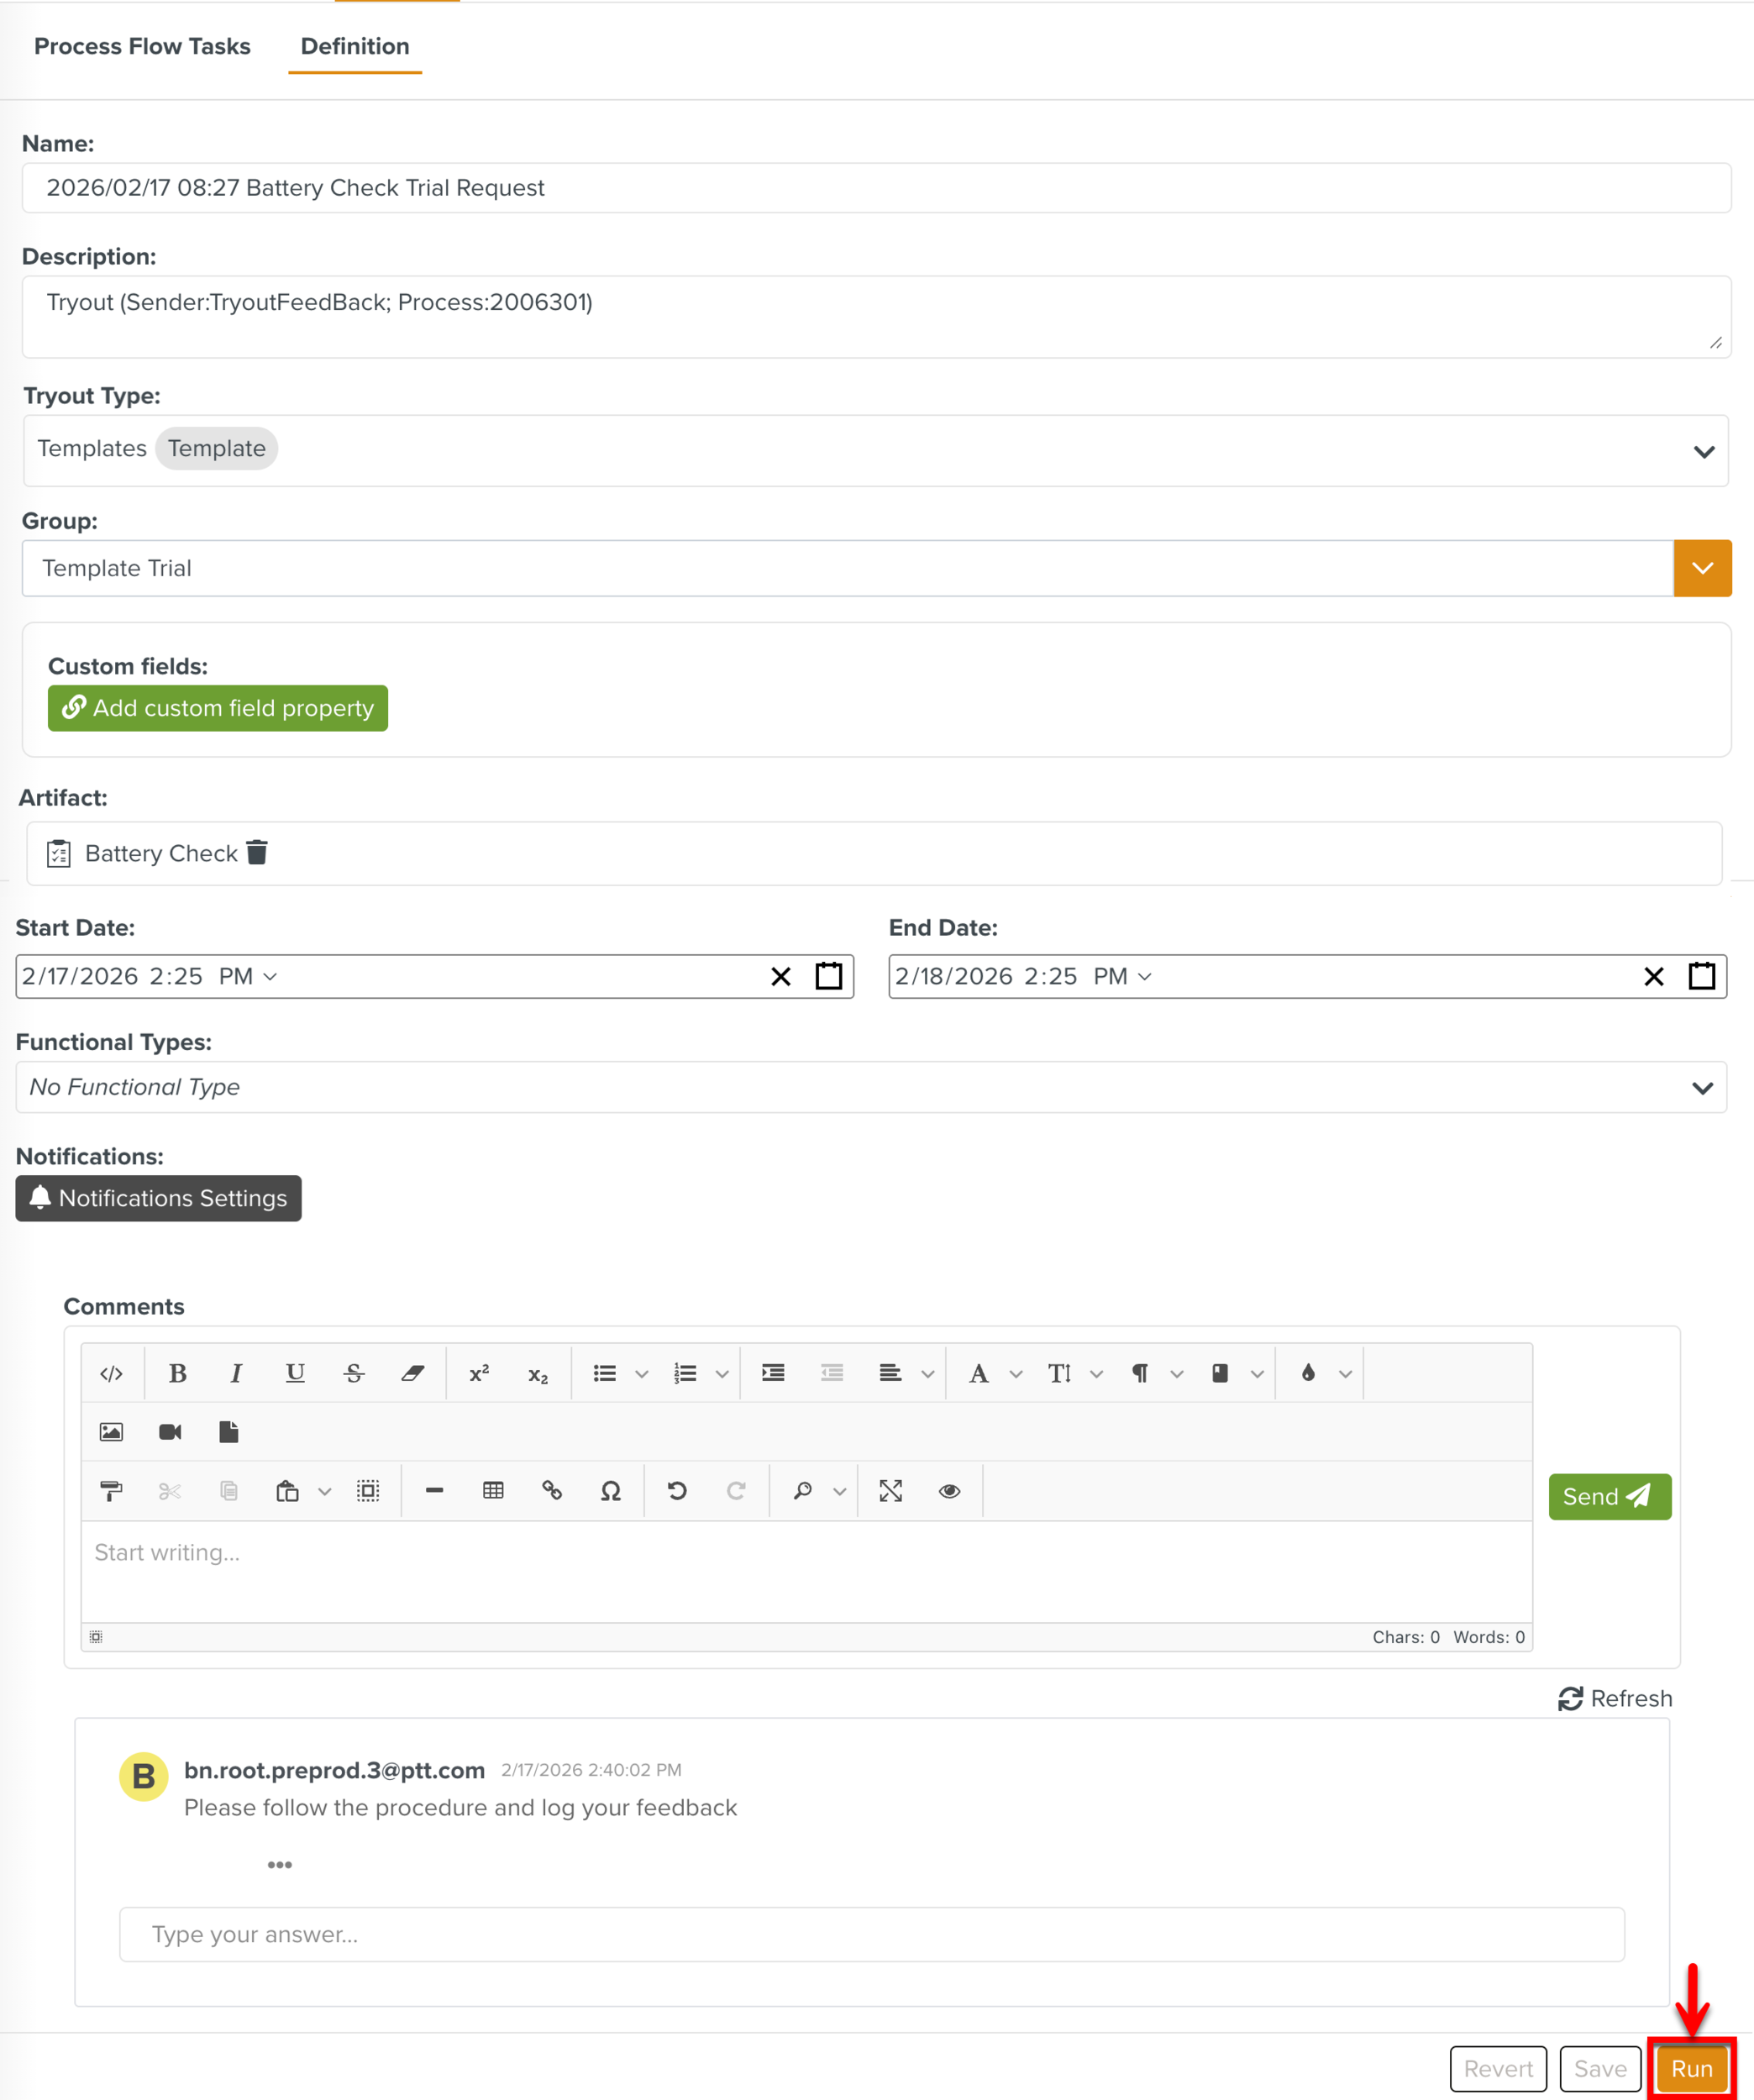Expand the Functional Types dropdown
Screen dimensions: 1754x2100
click(x=1702, y=1087)
